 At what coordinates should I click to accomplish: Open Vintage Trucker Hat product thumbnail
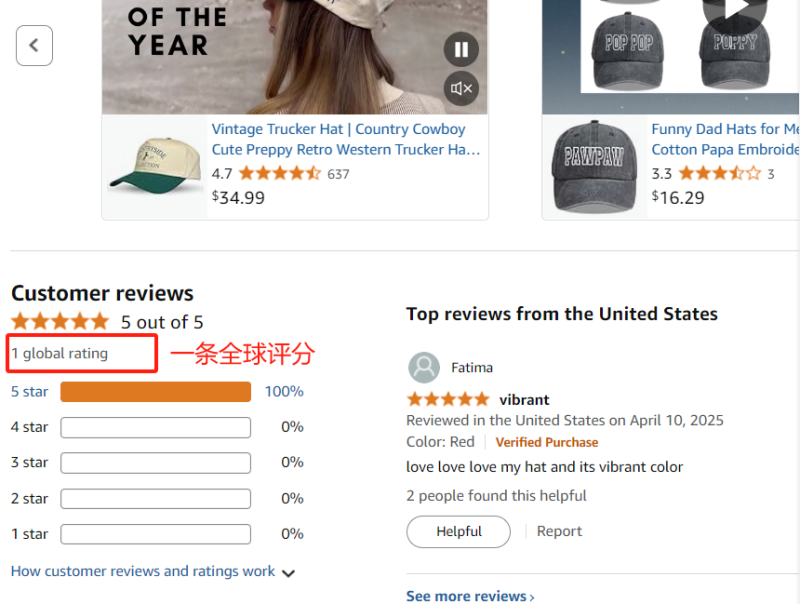(155, 166)
